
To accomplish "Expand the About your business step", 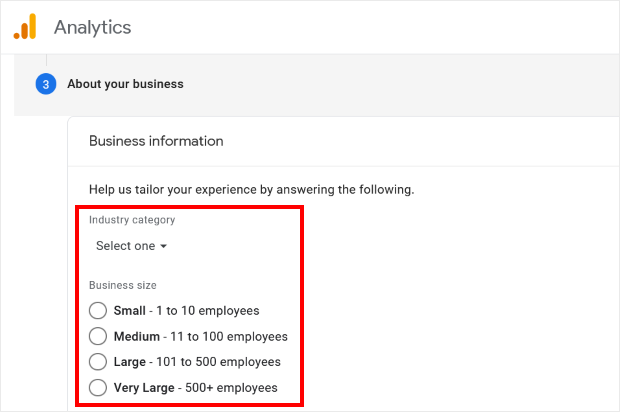I will (125, 84).
